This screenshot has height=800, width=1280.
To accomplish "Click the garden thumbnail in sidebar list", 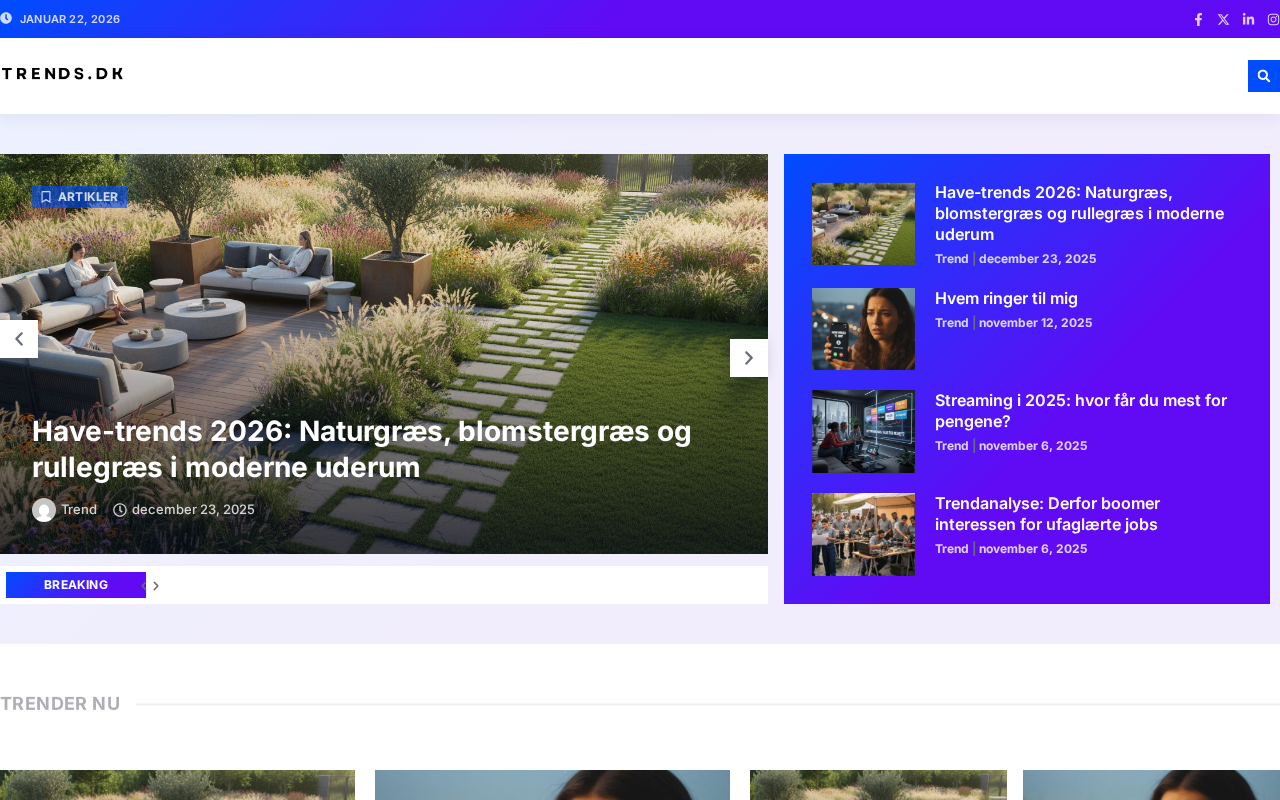I will click(x=863, y=224).
